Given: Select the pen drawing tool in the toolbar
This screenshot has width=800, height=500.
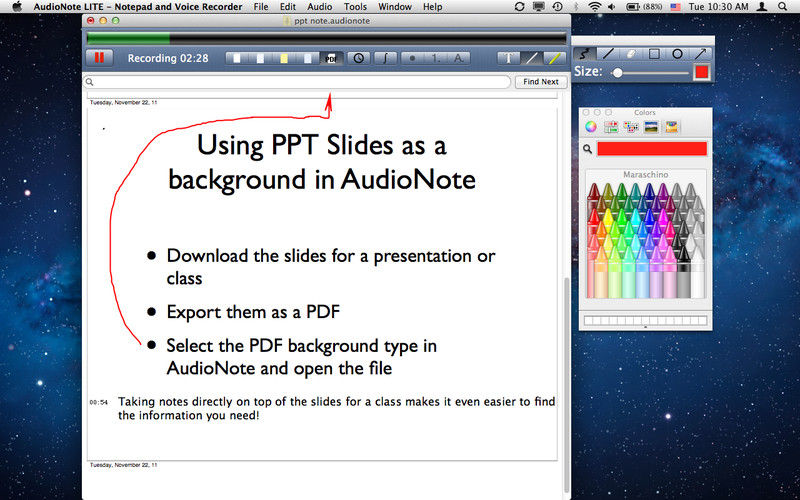Looking at the screenshot, I should [532, 58].
